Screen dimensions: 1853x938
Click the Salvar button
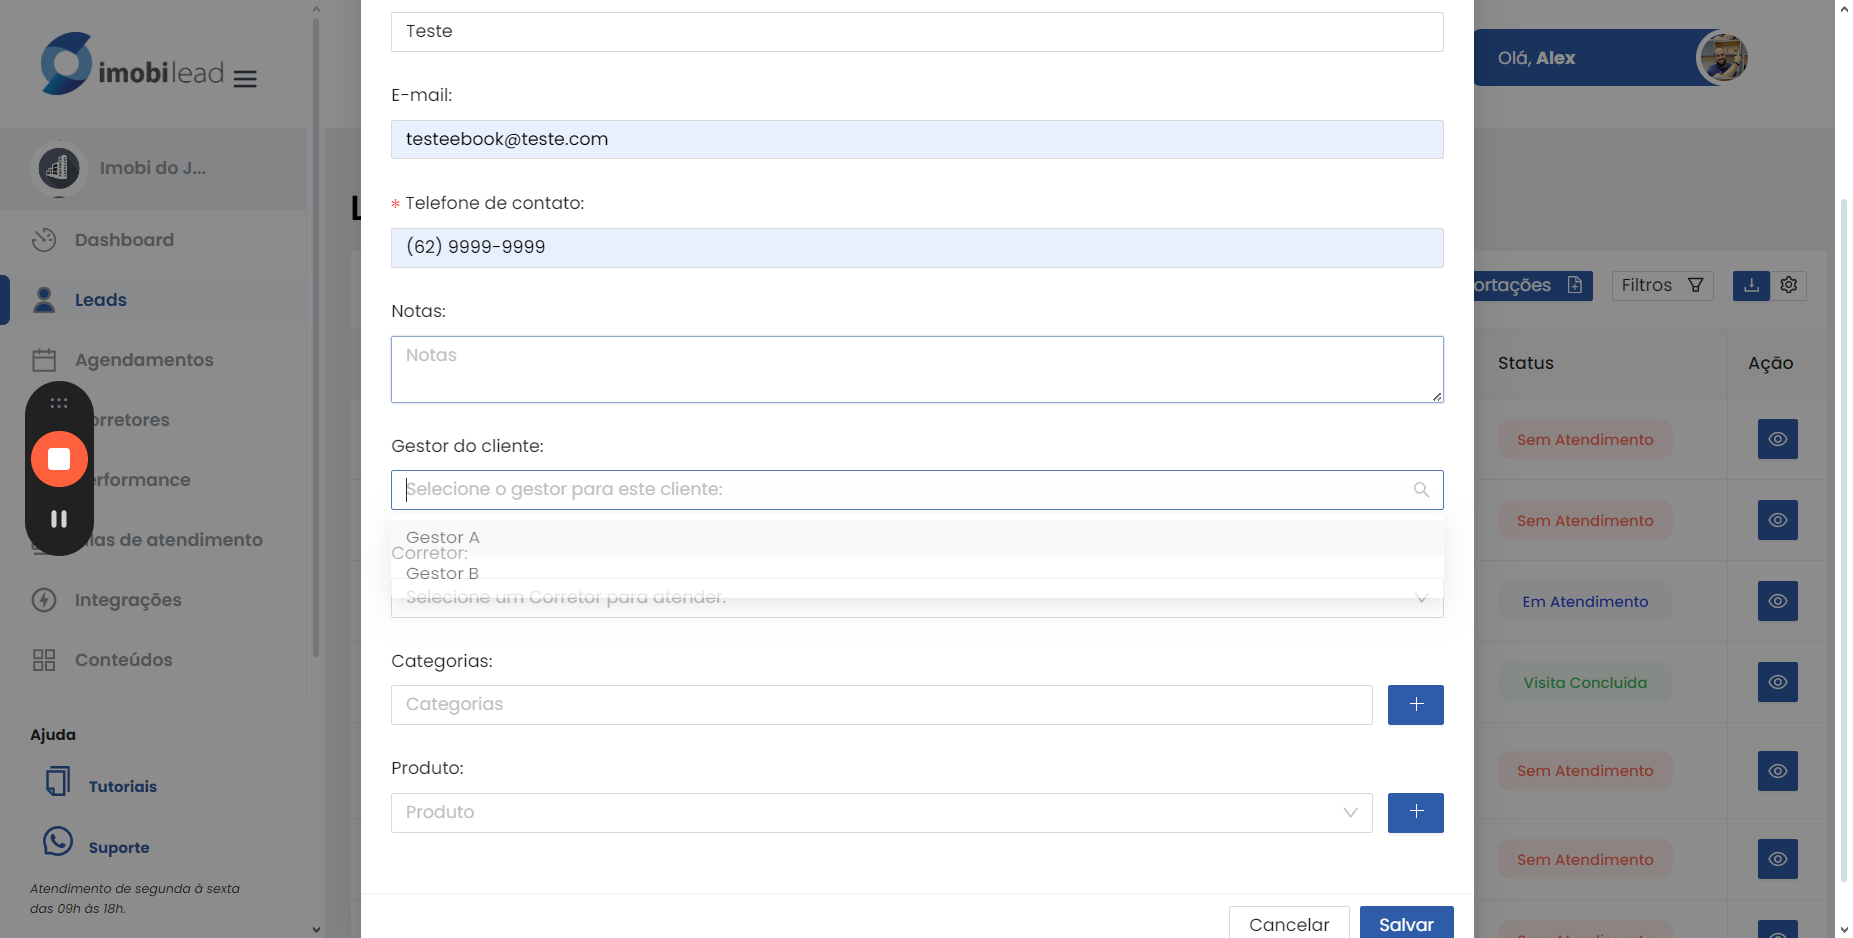(1405, 924)
